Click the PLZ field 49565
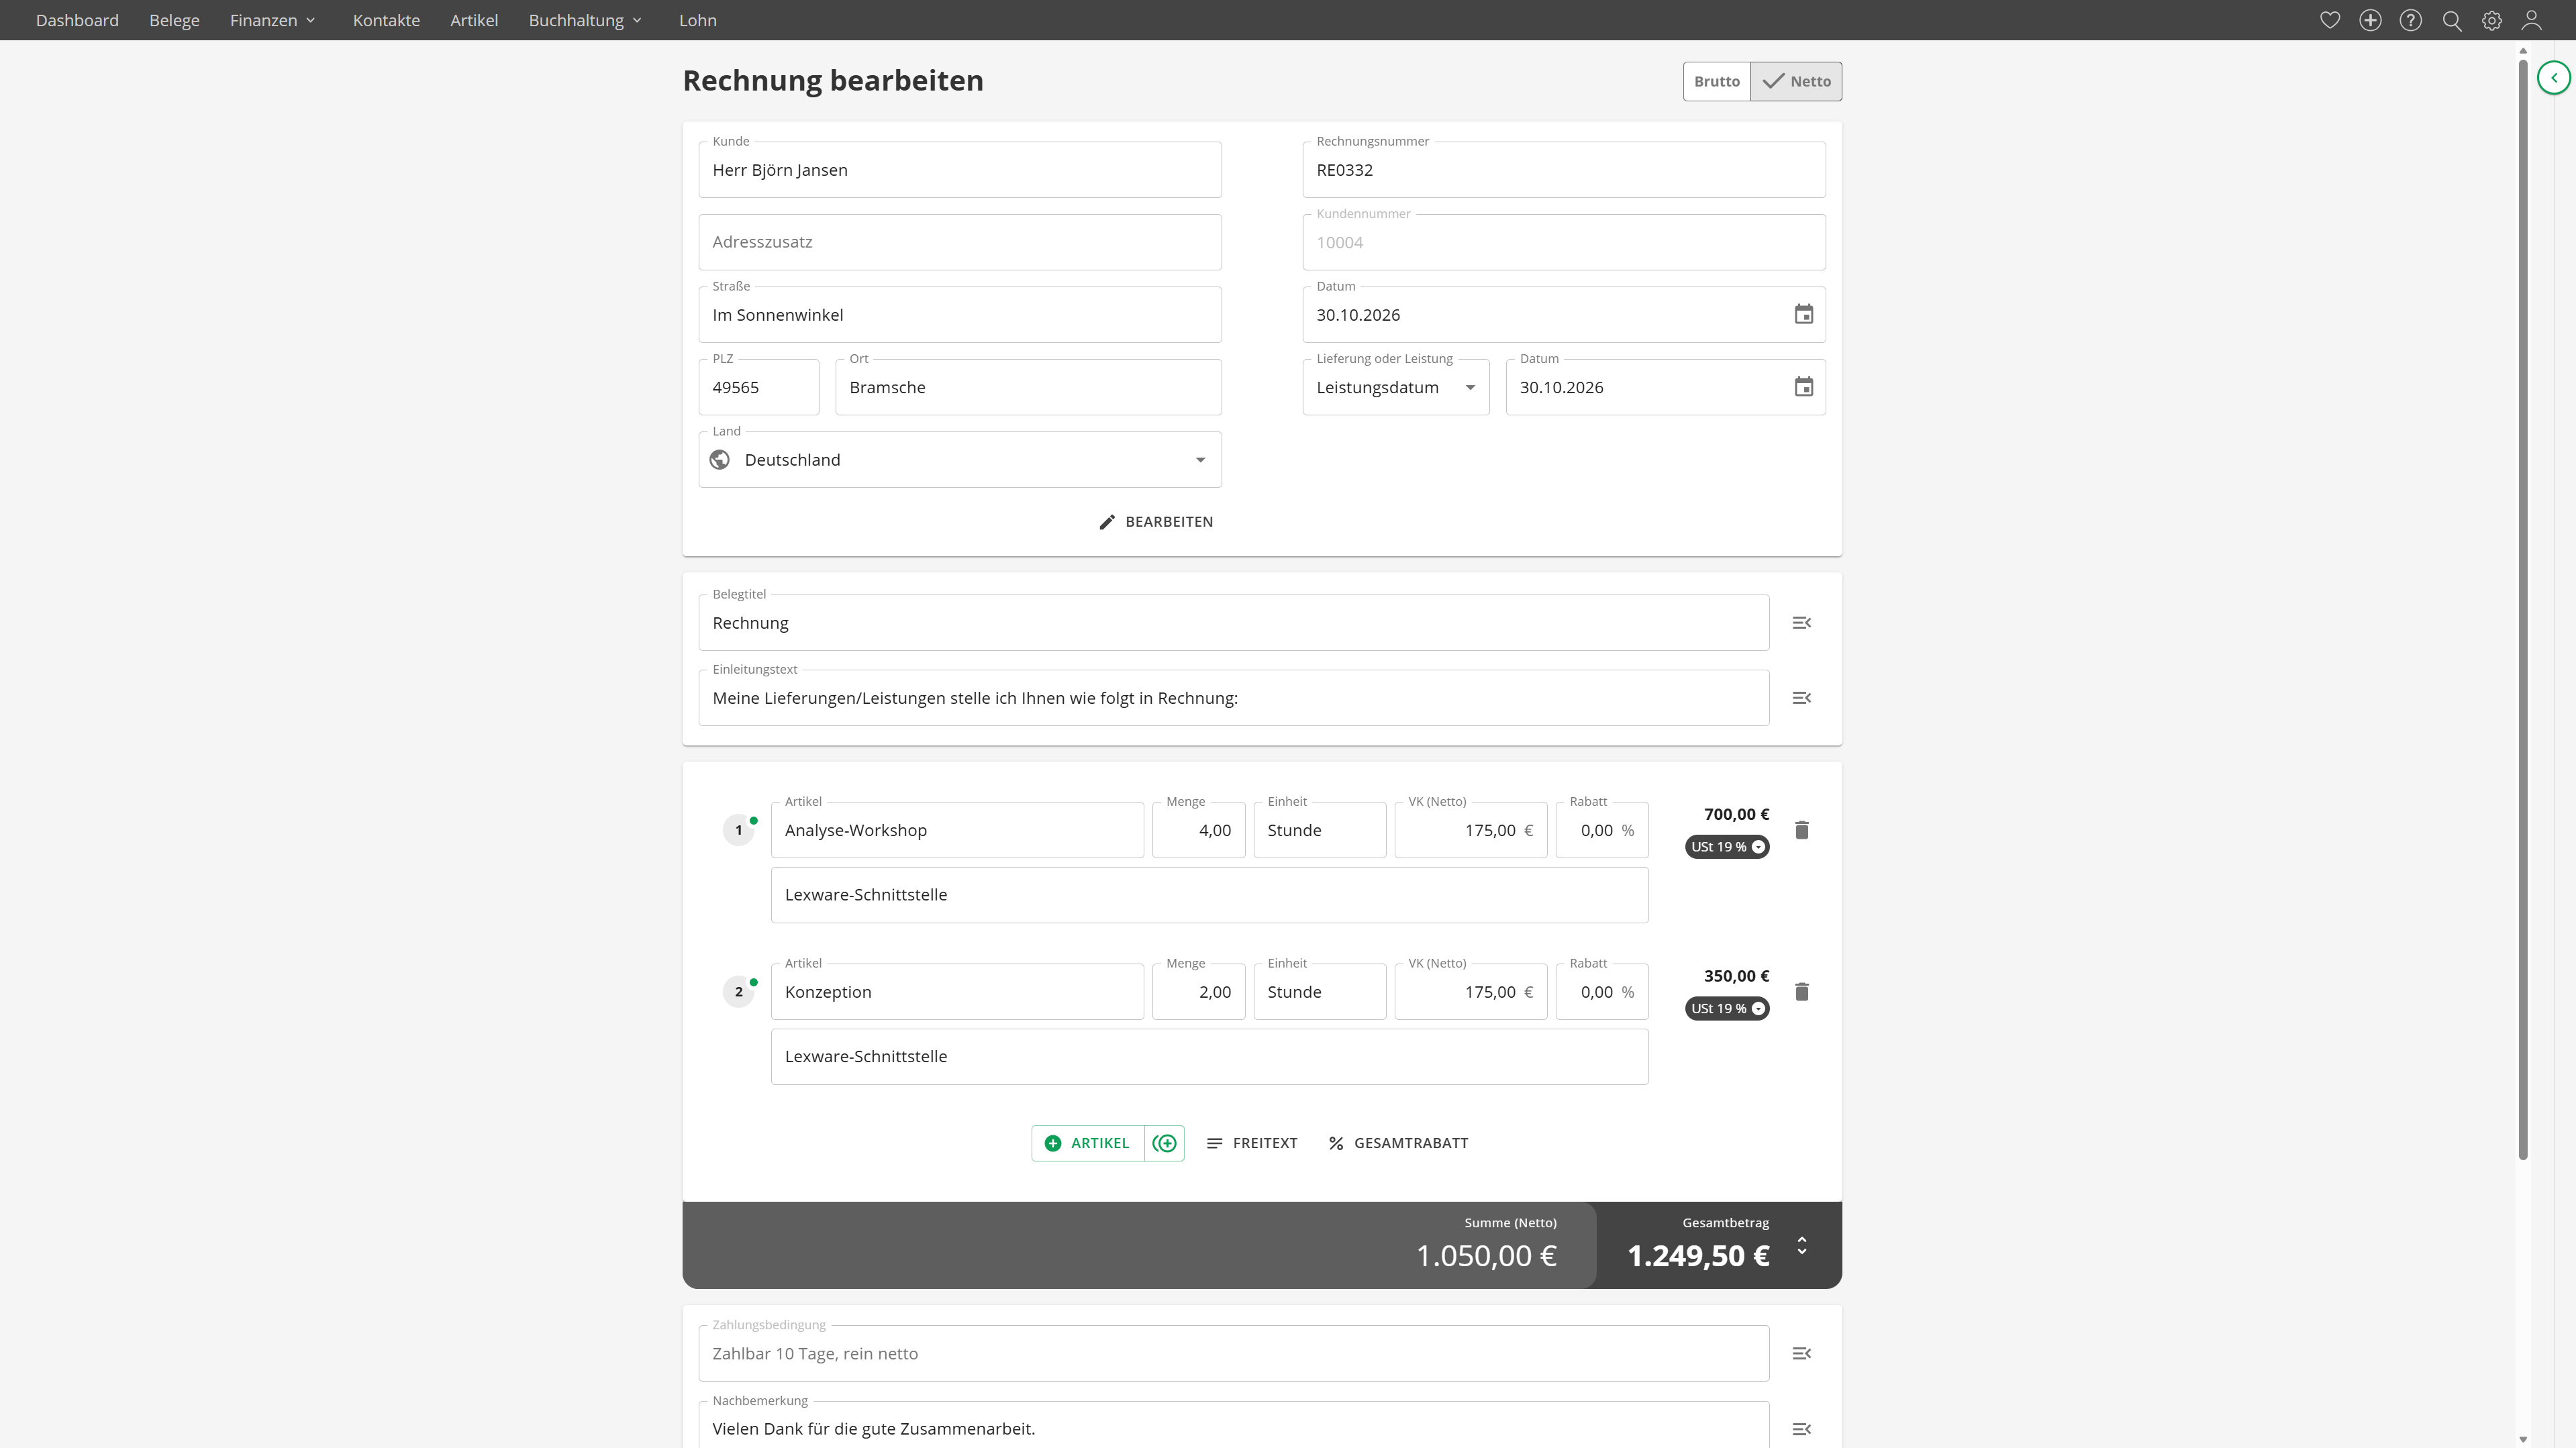The width and height of the screenshot is (2576, 1448). [x=759, y=387]
